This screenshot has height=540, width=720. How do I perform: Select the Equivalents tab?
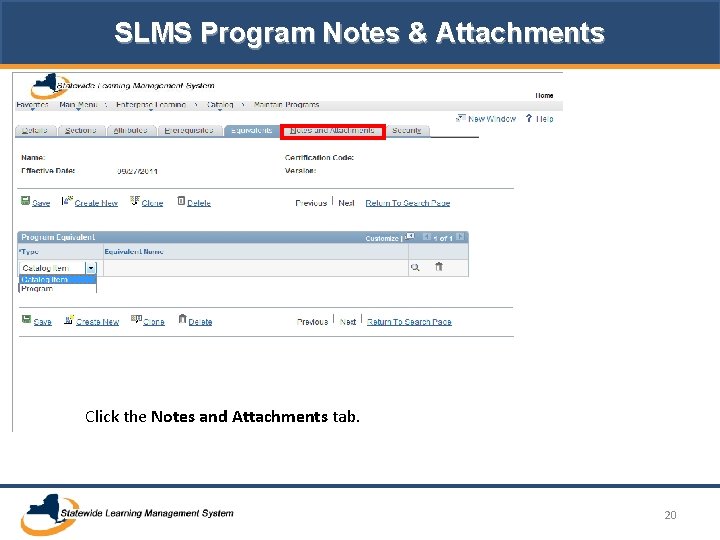click(x=252, y=130)
